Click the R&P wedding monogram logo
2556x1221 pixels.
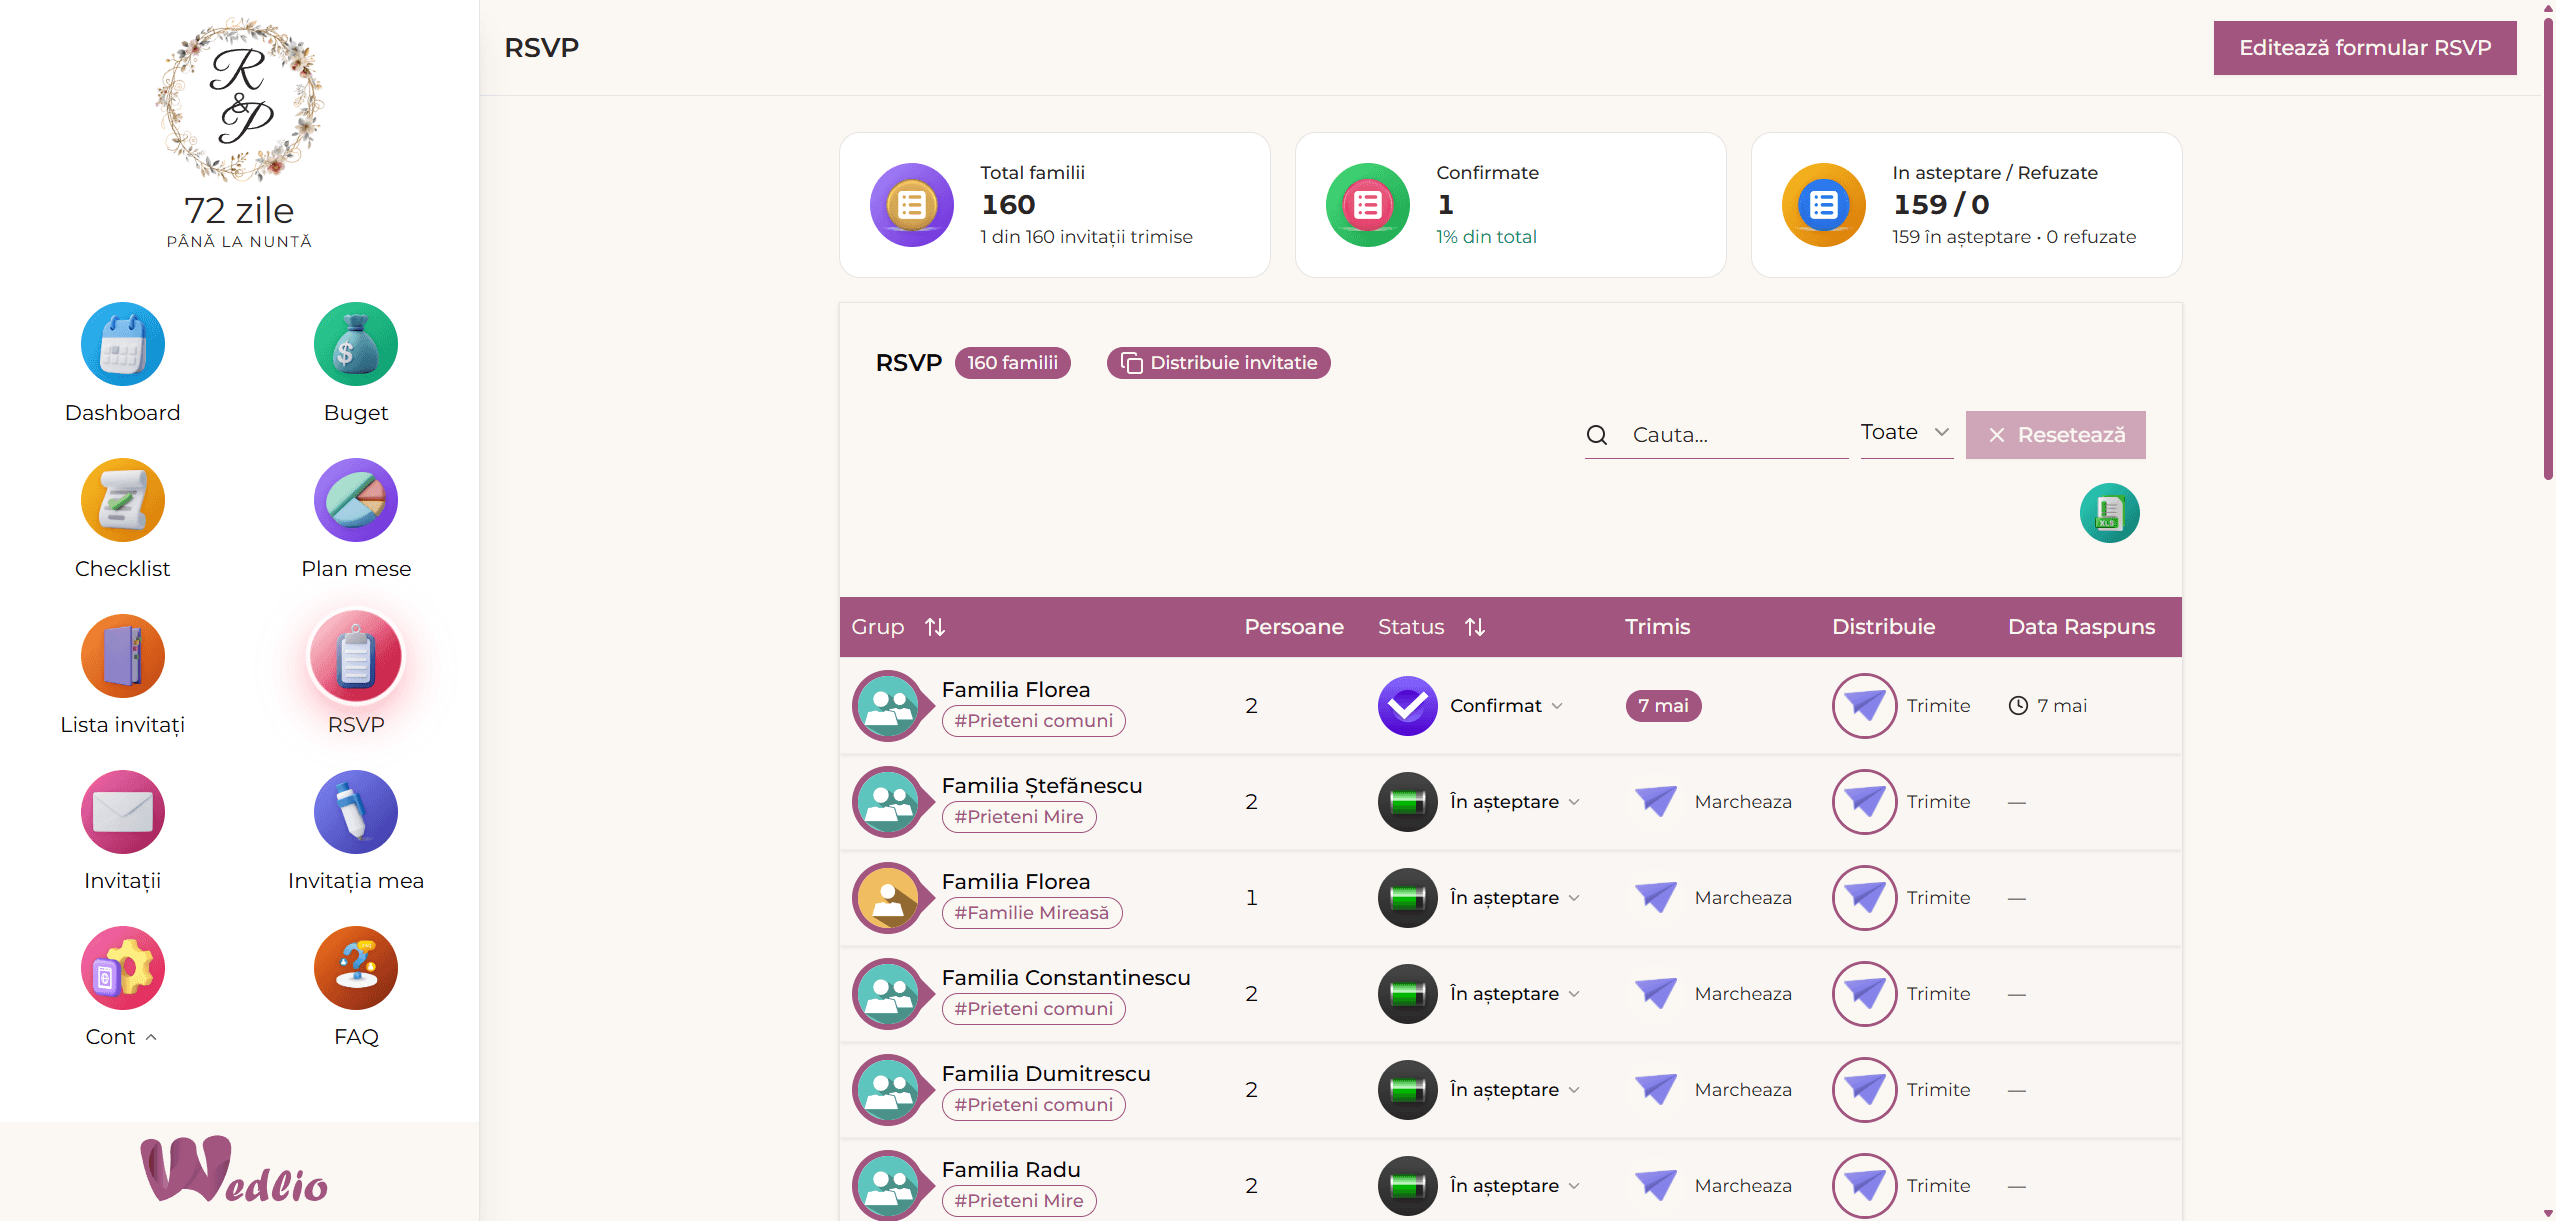[x=239, y=100]
